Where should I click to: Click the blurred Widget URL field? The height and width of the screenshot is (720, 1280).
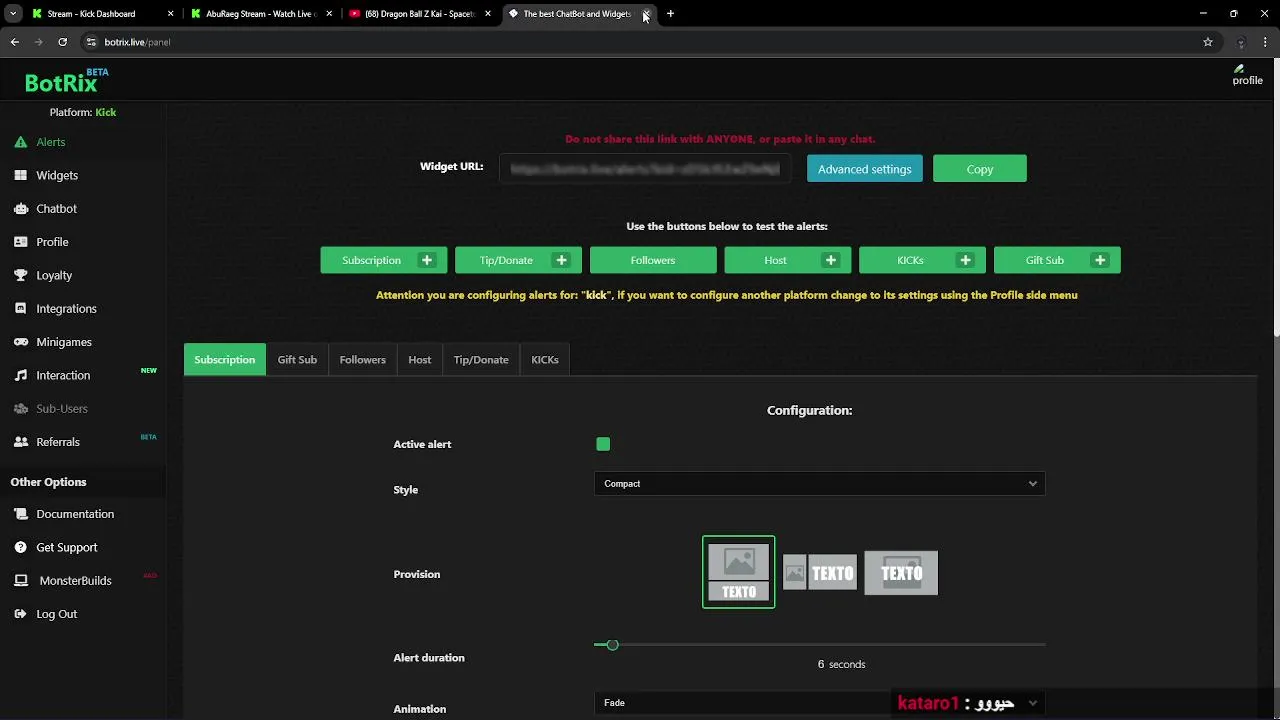pos(645,169)
